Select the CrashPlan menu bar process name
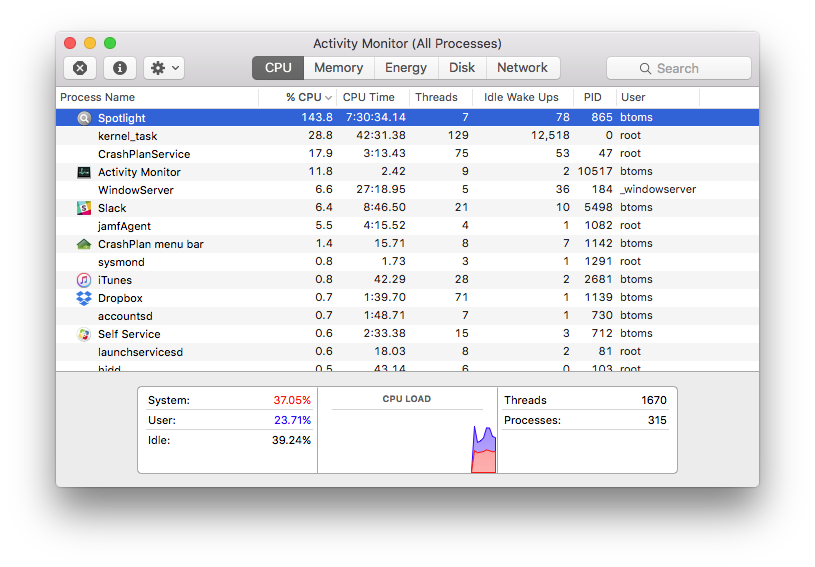Viewport: 815px width, 567px height. coord(151,244)
